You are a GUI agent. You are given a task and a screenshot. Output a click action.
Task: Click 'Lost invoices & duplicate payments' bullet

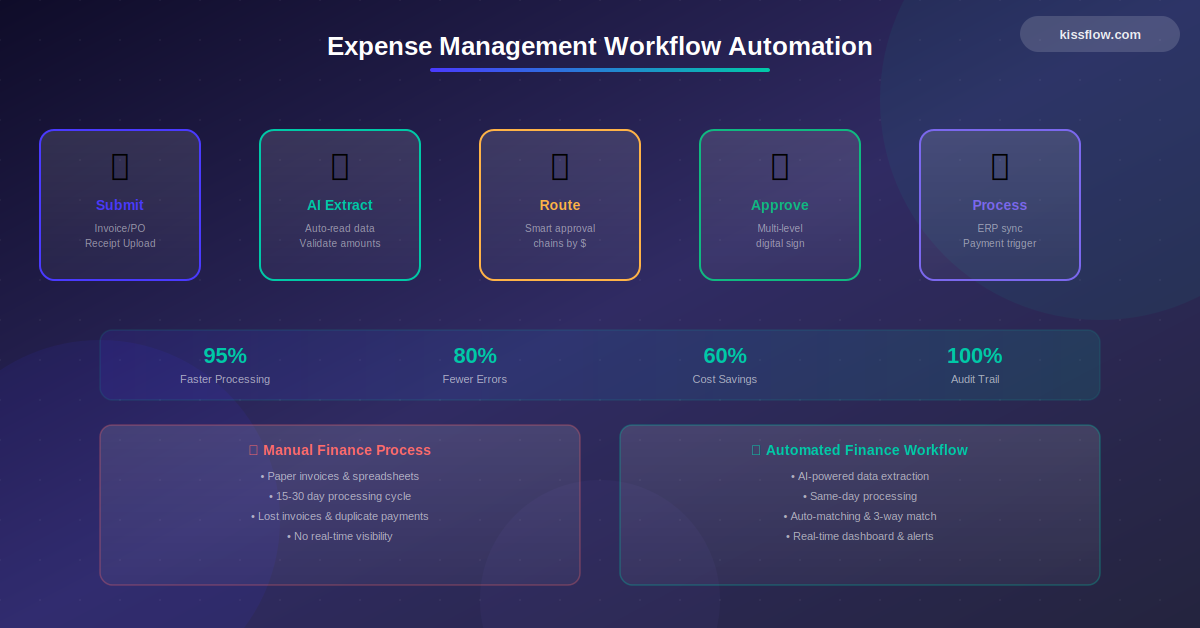[x=340, y=516]
